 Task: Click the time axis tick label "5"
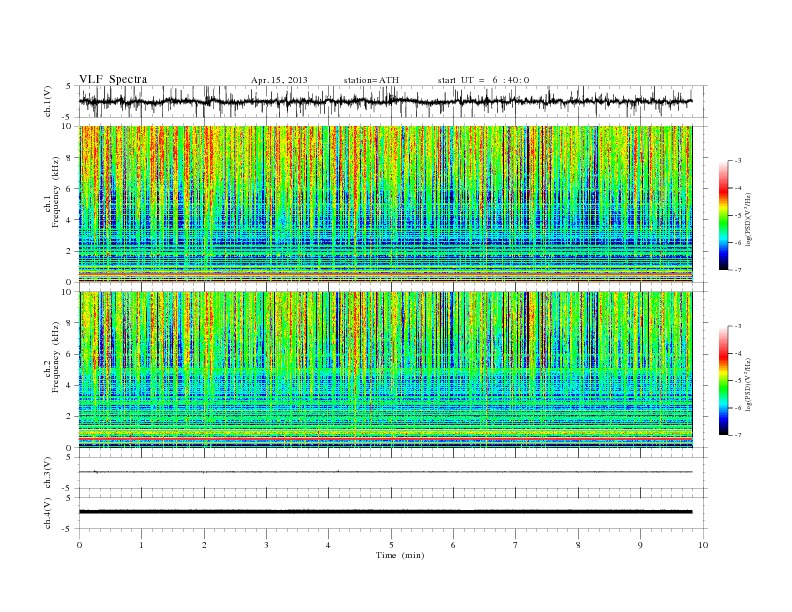pos(391,545)
